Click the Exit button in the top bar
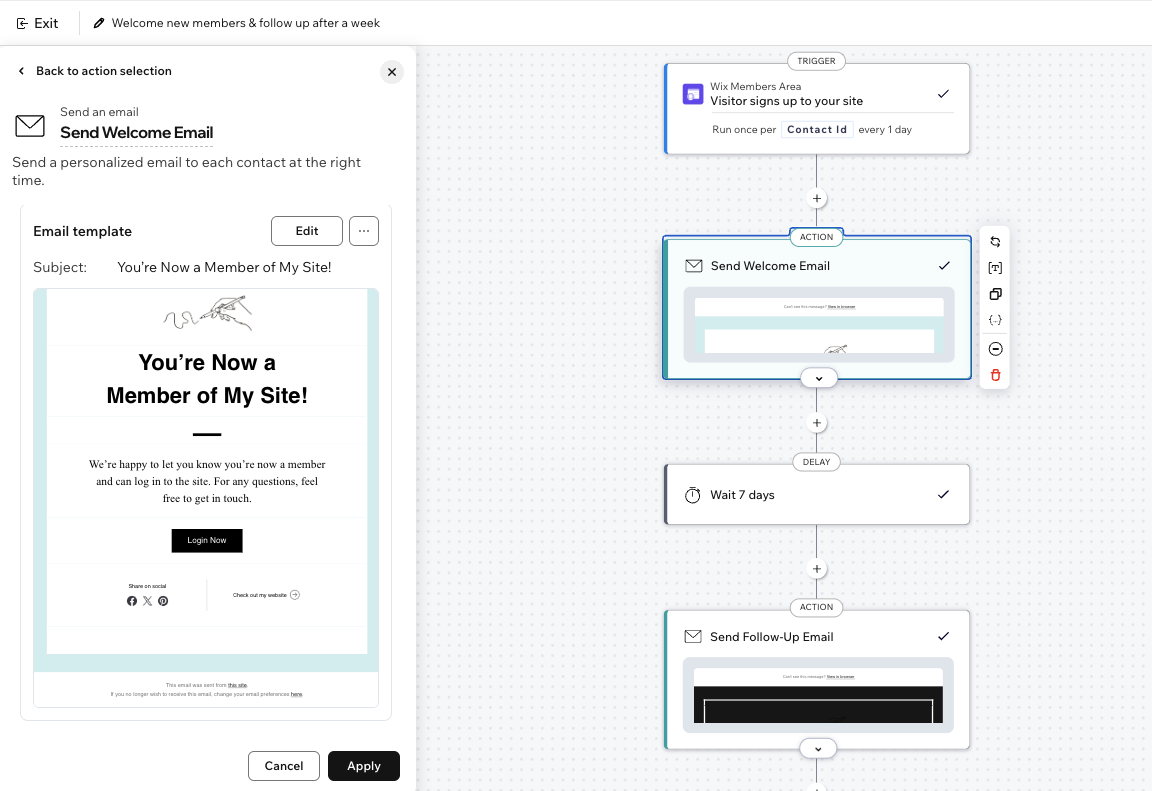Viewport: 1152px width, 791px height. (37, 24)
